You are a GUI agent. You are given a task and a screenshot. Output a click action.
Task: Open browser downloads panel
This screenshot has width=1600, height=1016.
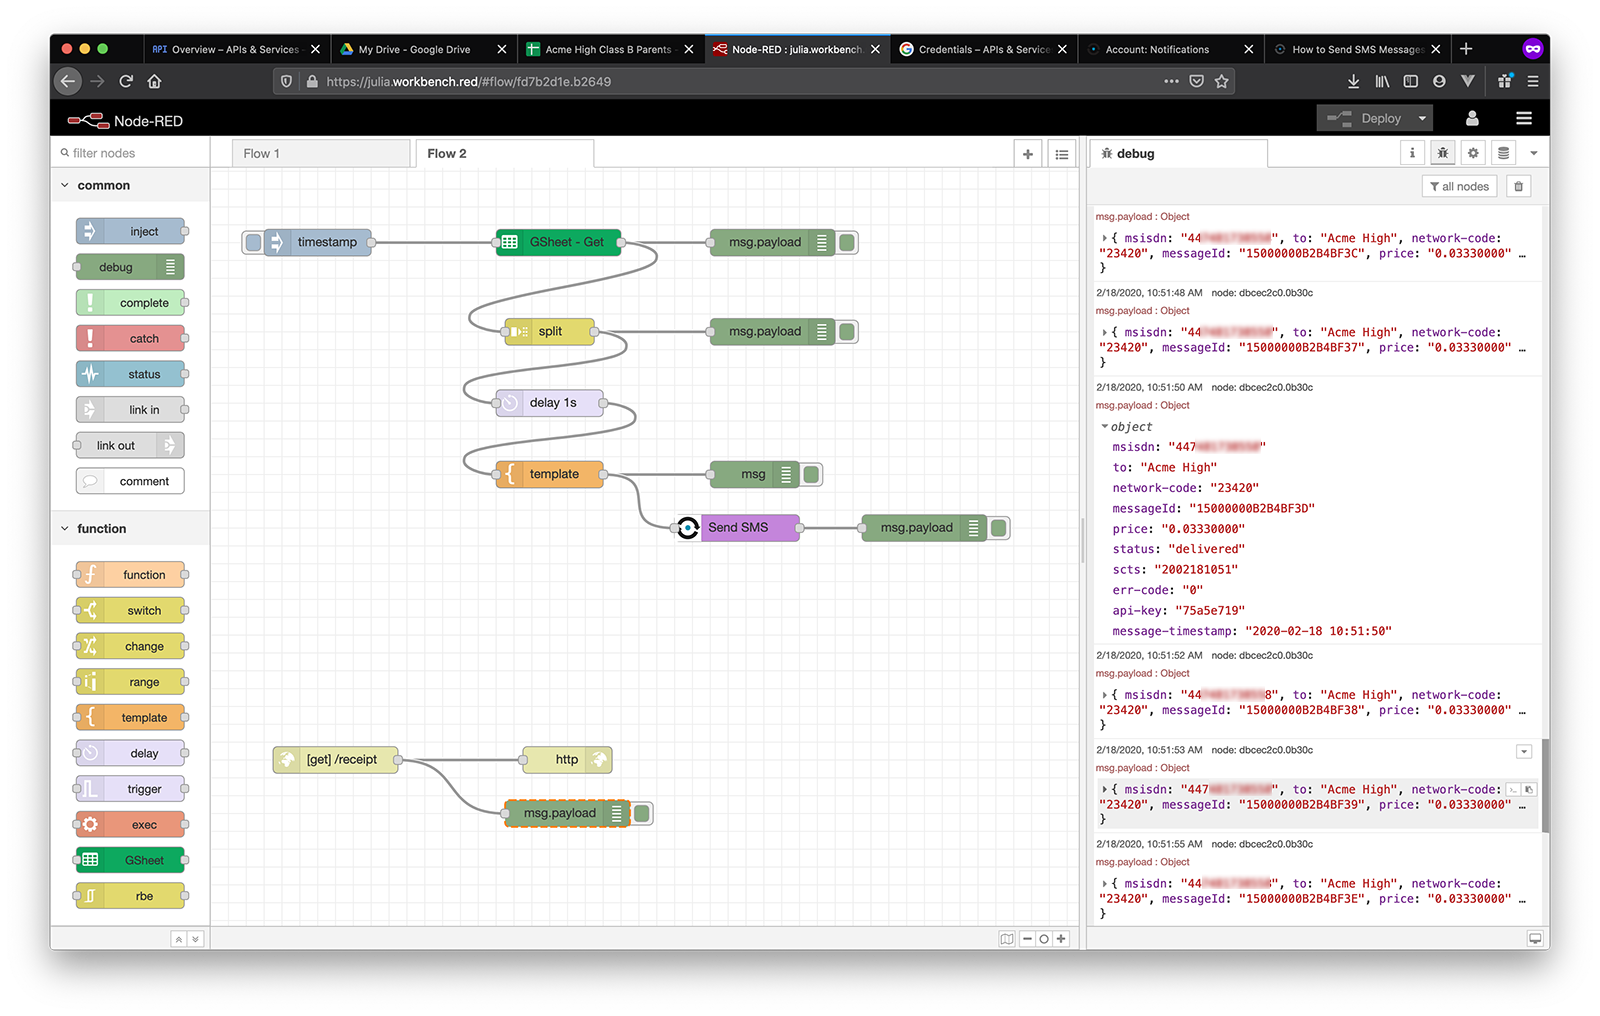click(1353, 81)
